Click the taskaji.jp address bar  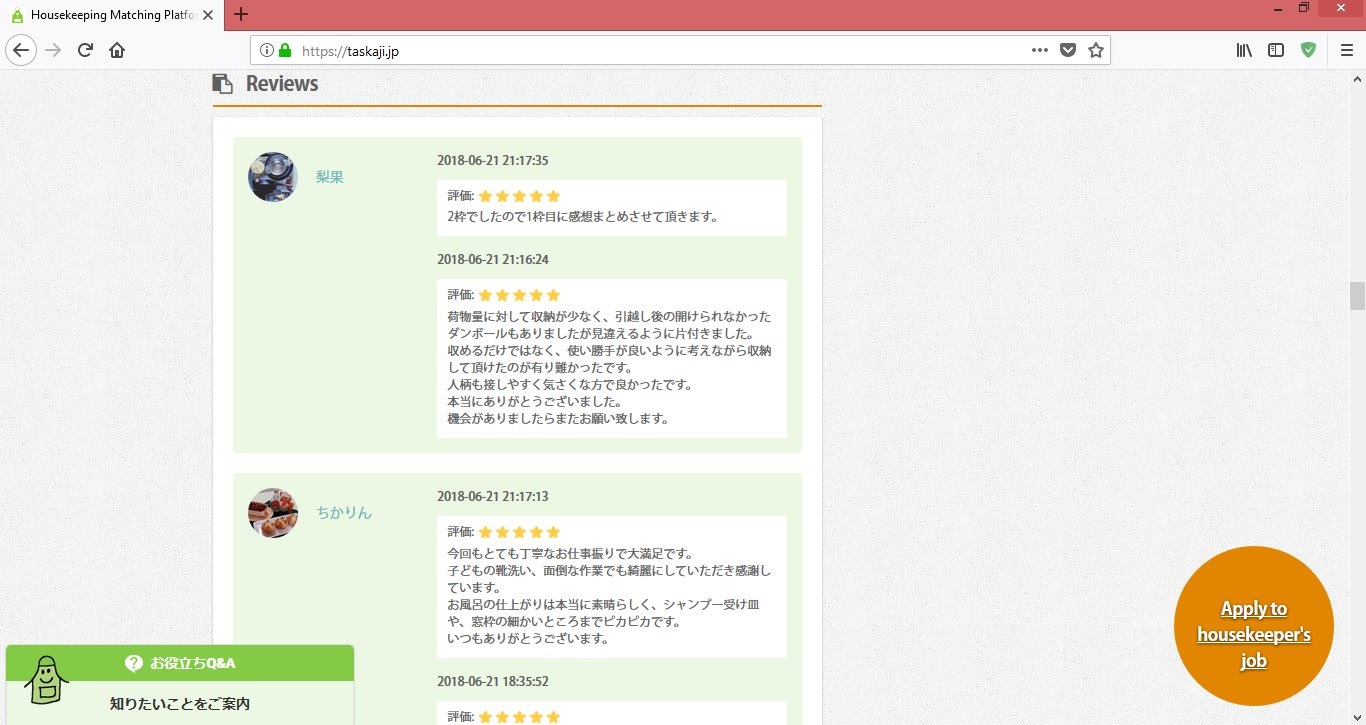point(650,50)
